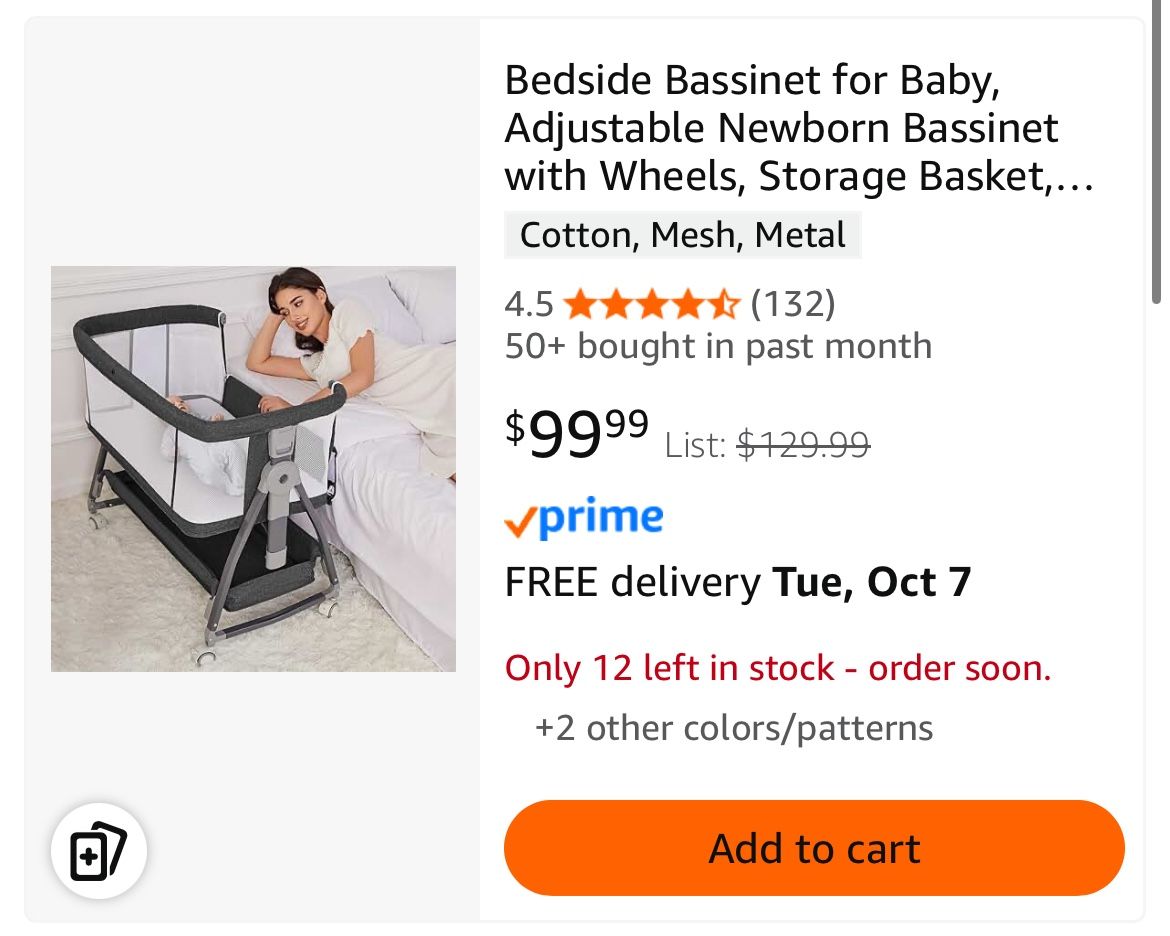Screen dimensions: 1170x936
Task: Click the 50+ bought in past month text
Action: [717, 346]
